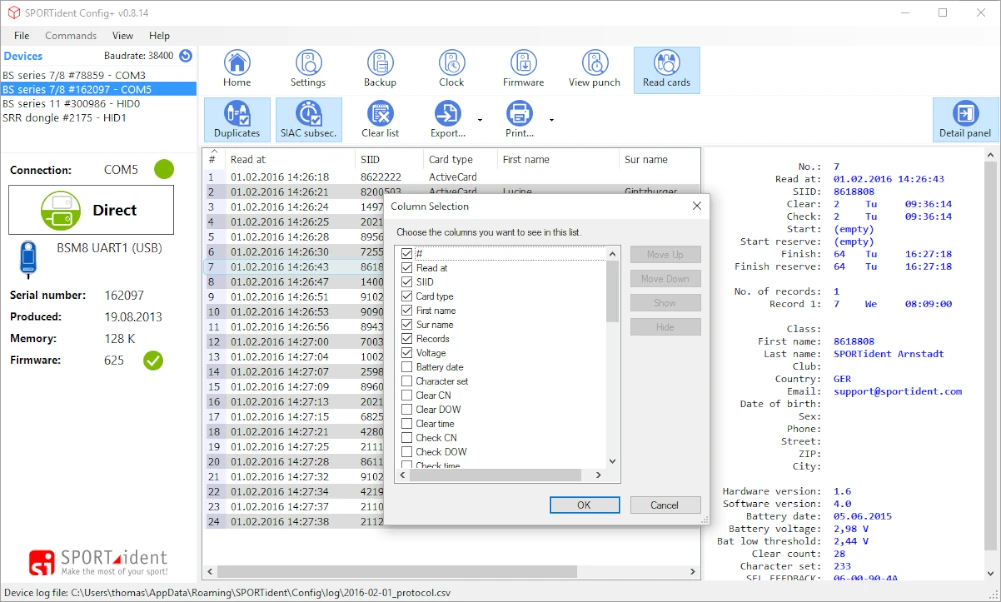Enable the Clear DOW checkbox

407,409
